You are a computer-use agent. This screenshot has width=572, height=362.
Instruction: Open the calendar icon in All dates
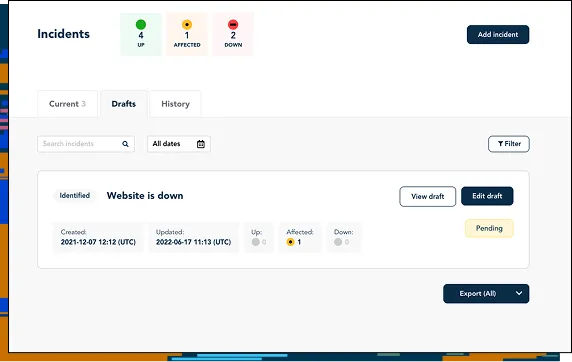click(201, 144)
